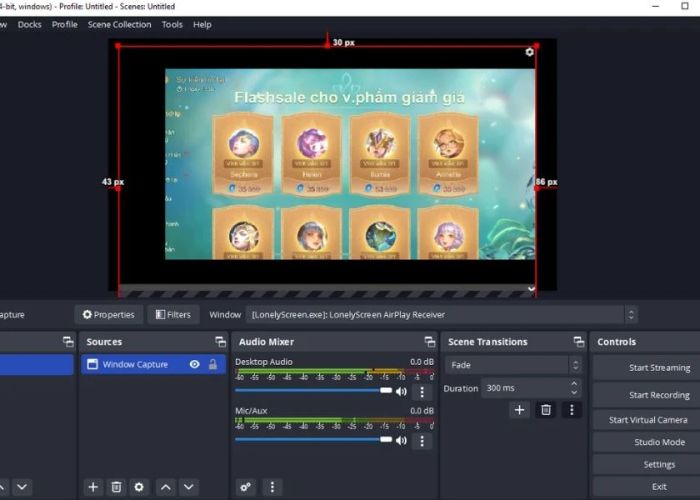Mute Mic/Aux via speaker icon
Screen dimensions: 700x500
tap(401, 440)
